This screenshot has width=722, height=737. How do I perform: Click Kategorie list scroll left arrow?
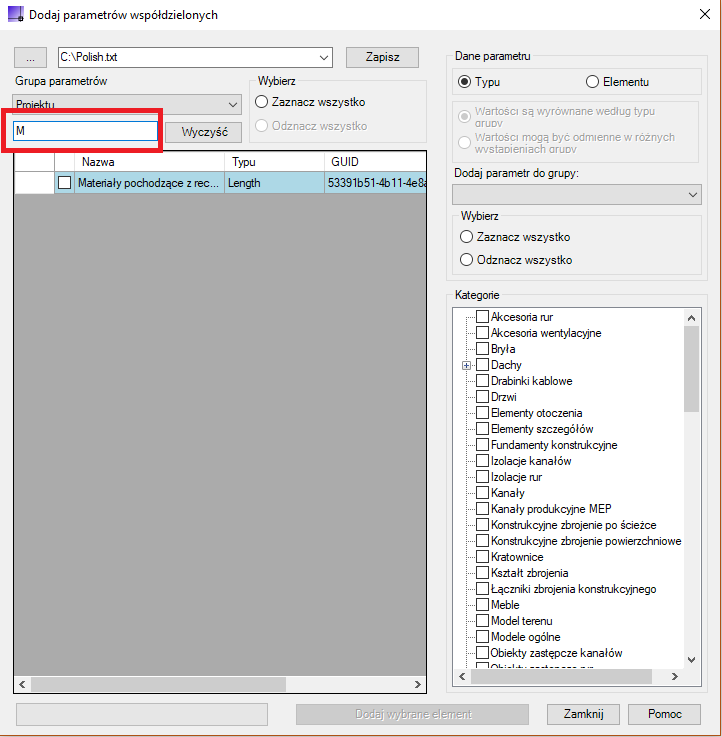tap(462, 676)
